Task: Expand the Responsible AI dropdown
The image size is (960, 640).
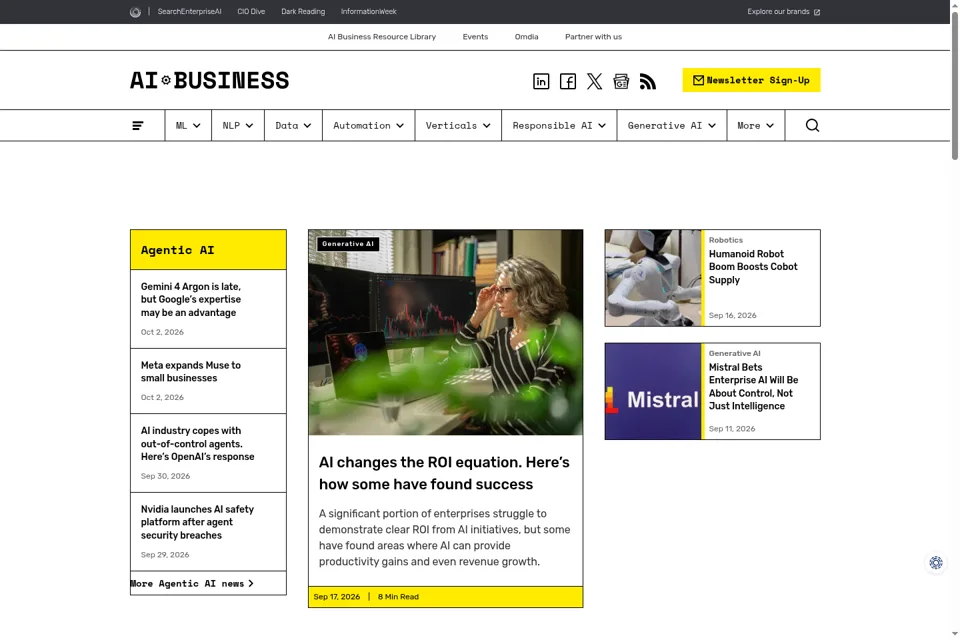Action: [559, 126]
